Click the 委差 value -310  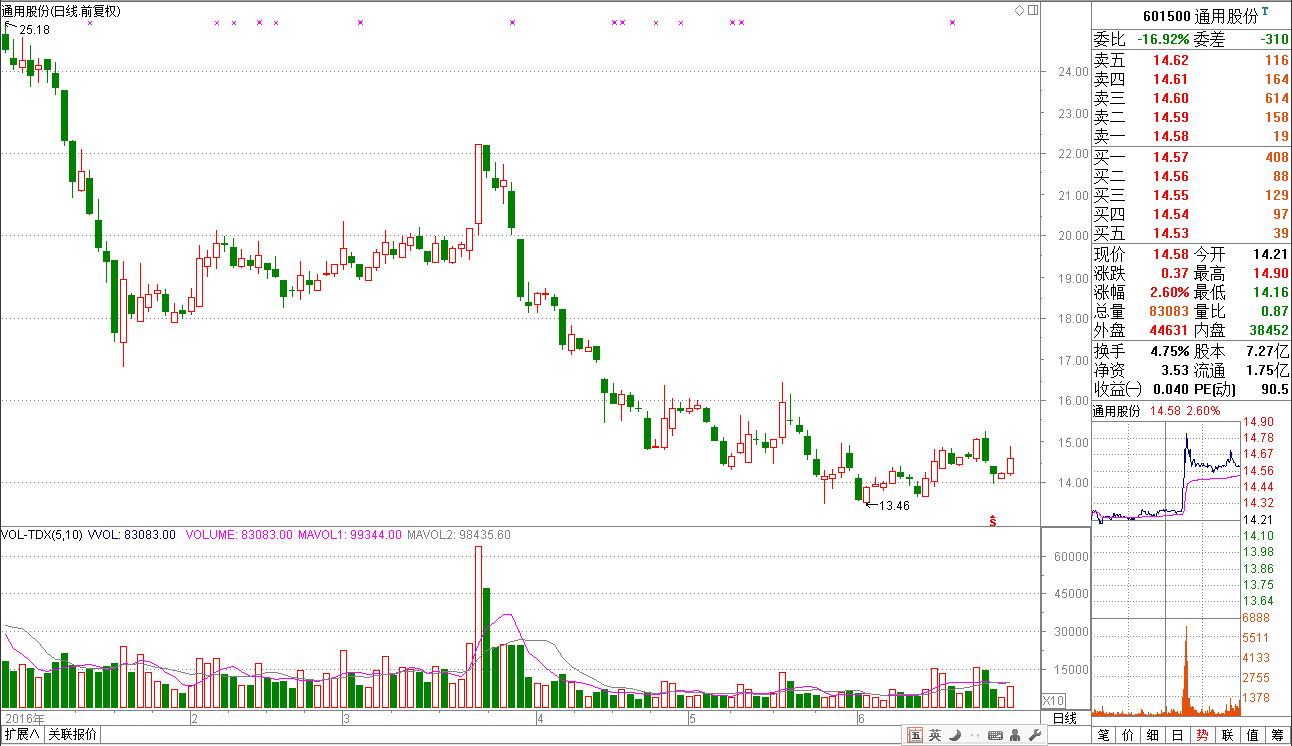point(1274,40)
